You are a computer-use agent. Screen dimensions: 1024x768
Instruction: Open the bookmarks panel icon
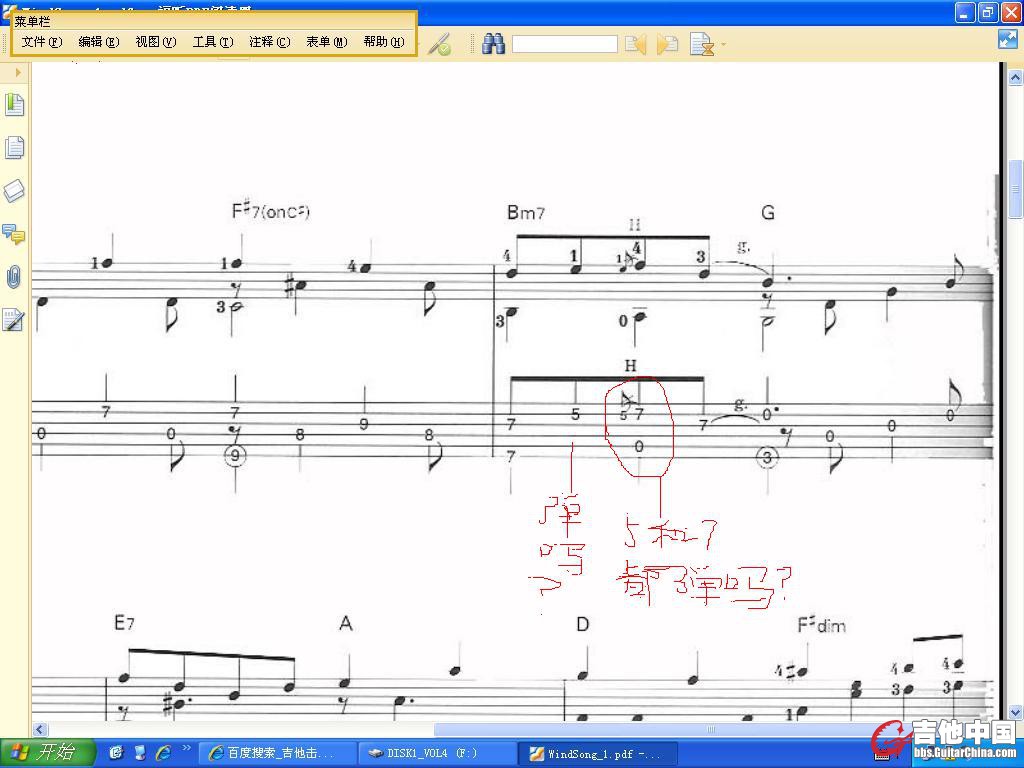pos(14,104)
